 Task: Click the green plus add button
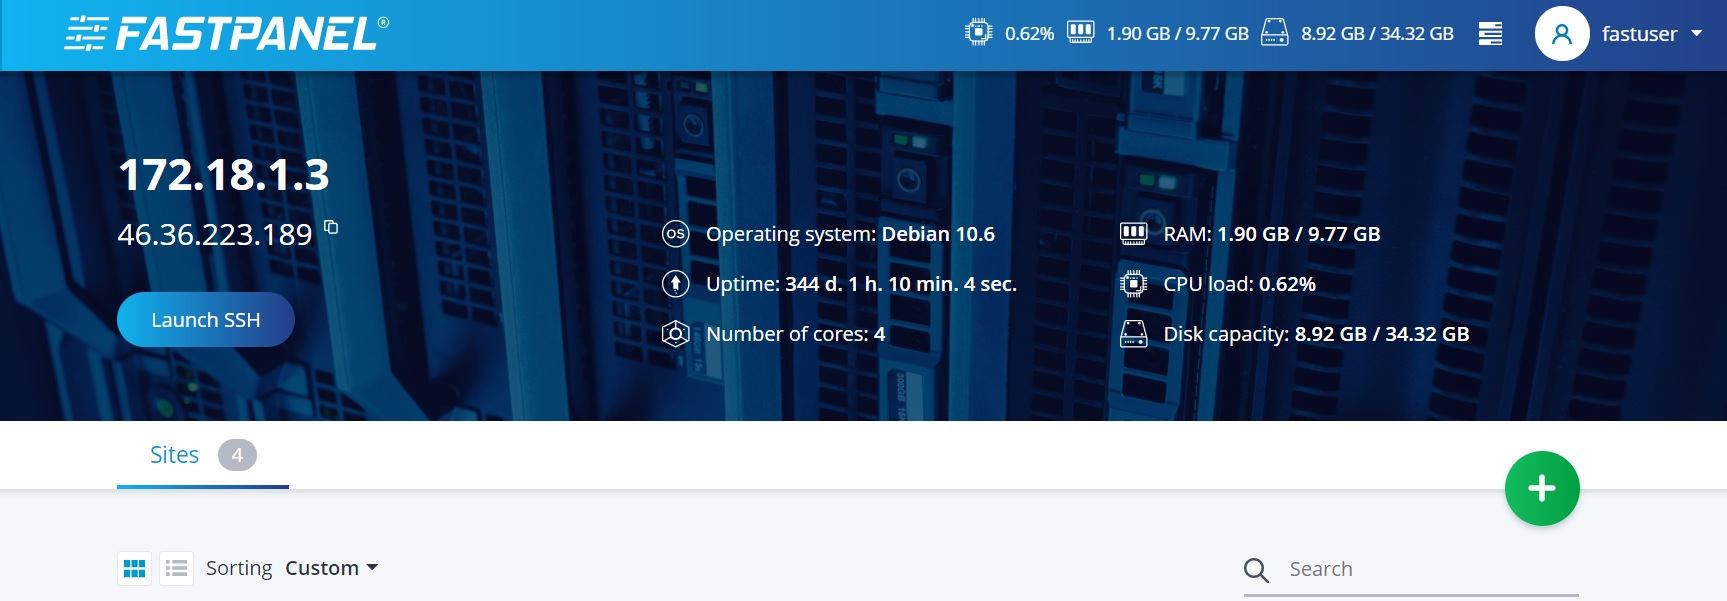pyautogui.click(x=1541, y=488)
